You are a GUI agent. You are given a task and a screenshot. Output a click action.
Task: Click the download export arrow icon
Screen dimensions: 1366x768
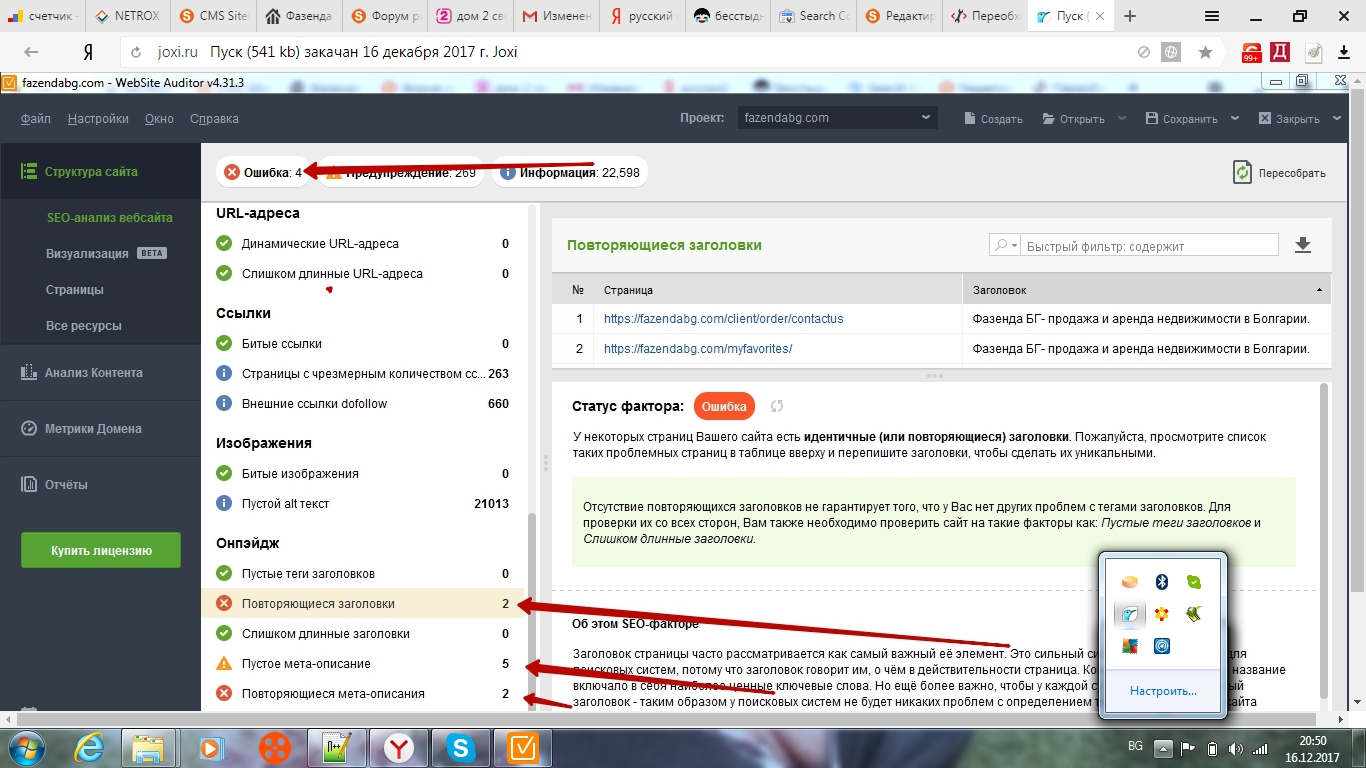(x=1302, y=245)
